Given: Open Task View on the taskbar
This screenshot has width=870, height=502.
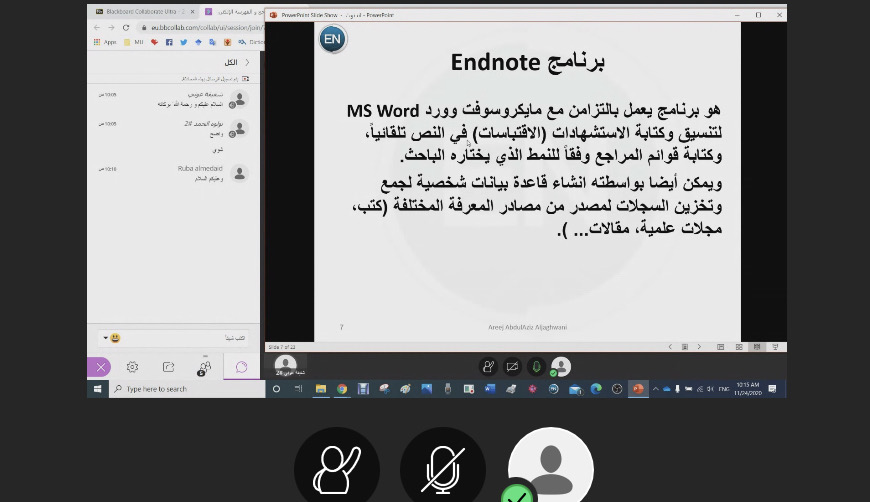Looking at the screenshot, I should (x=299, y=389).
